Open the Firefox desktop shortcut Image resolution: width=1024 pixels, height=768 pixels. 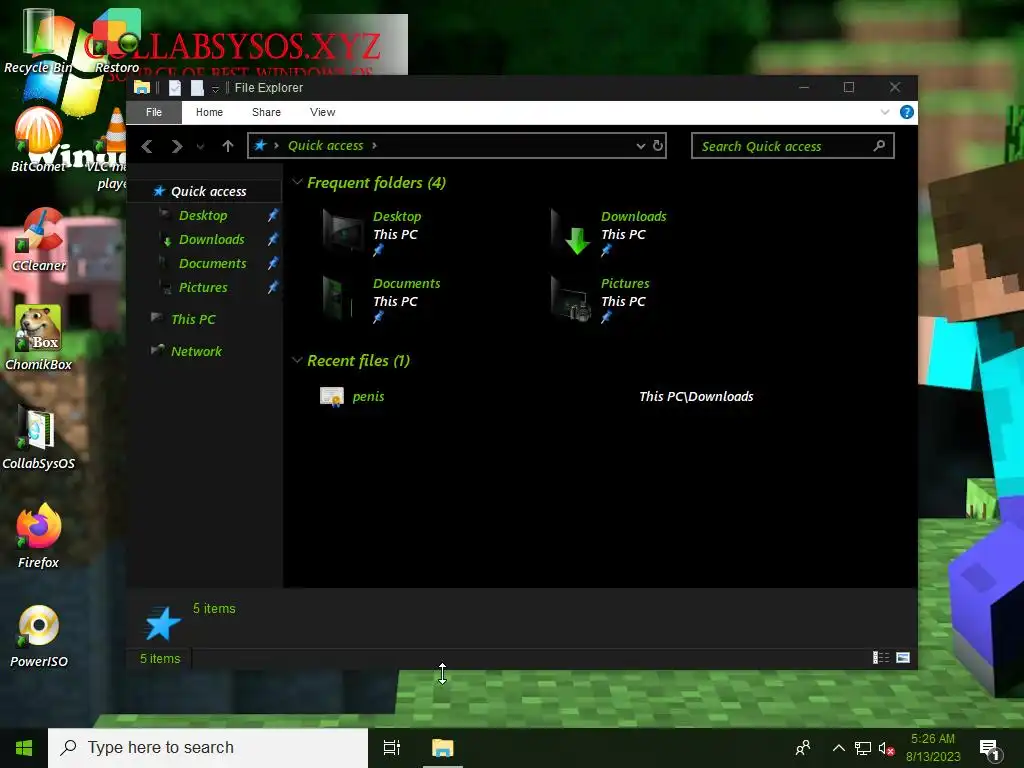click(x=38, y=537)
